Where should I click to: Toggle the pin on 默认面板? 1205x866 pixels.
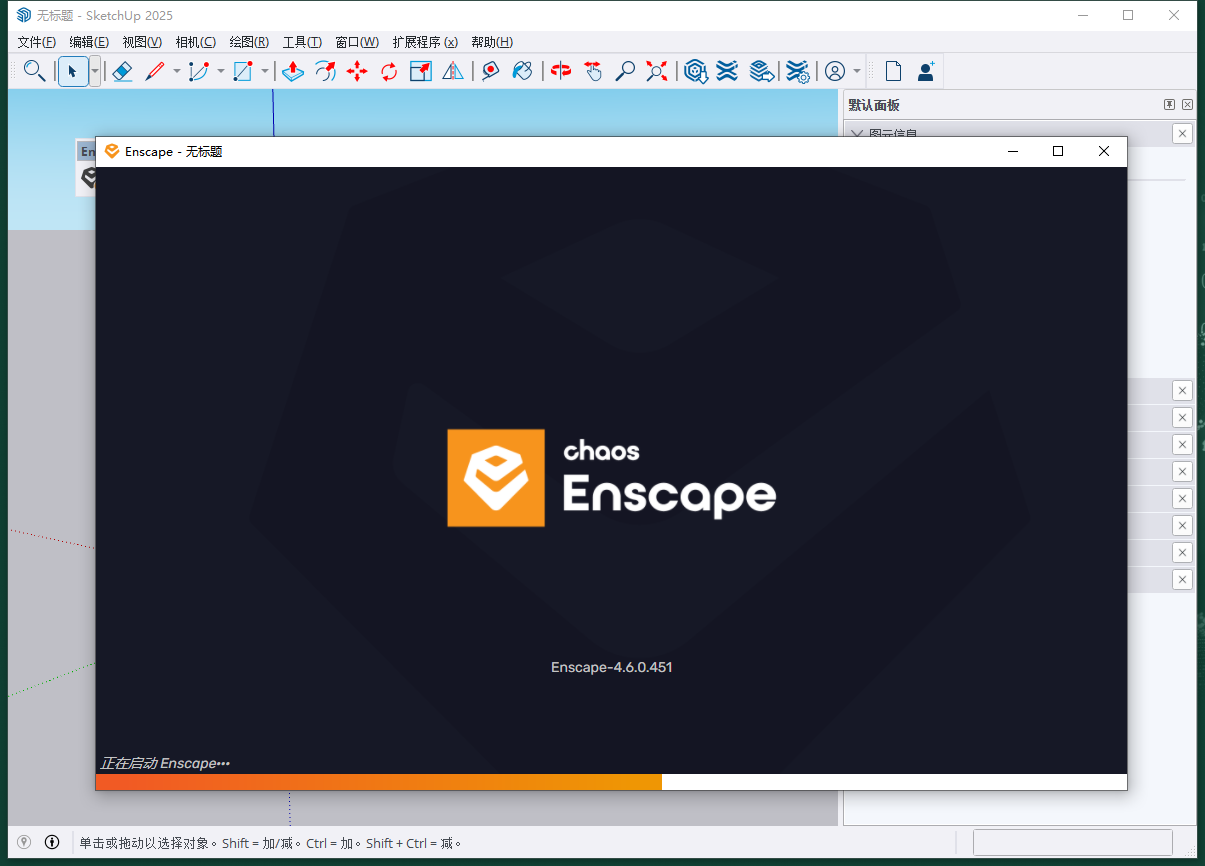click(1169, 104)
